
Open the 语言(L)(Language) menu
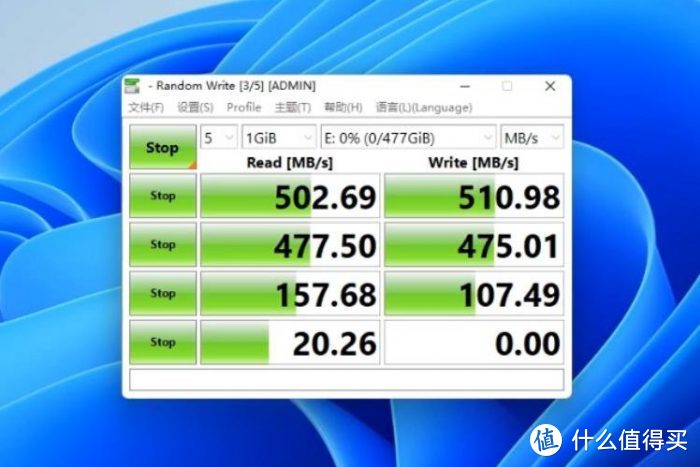coord(424,108)
